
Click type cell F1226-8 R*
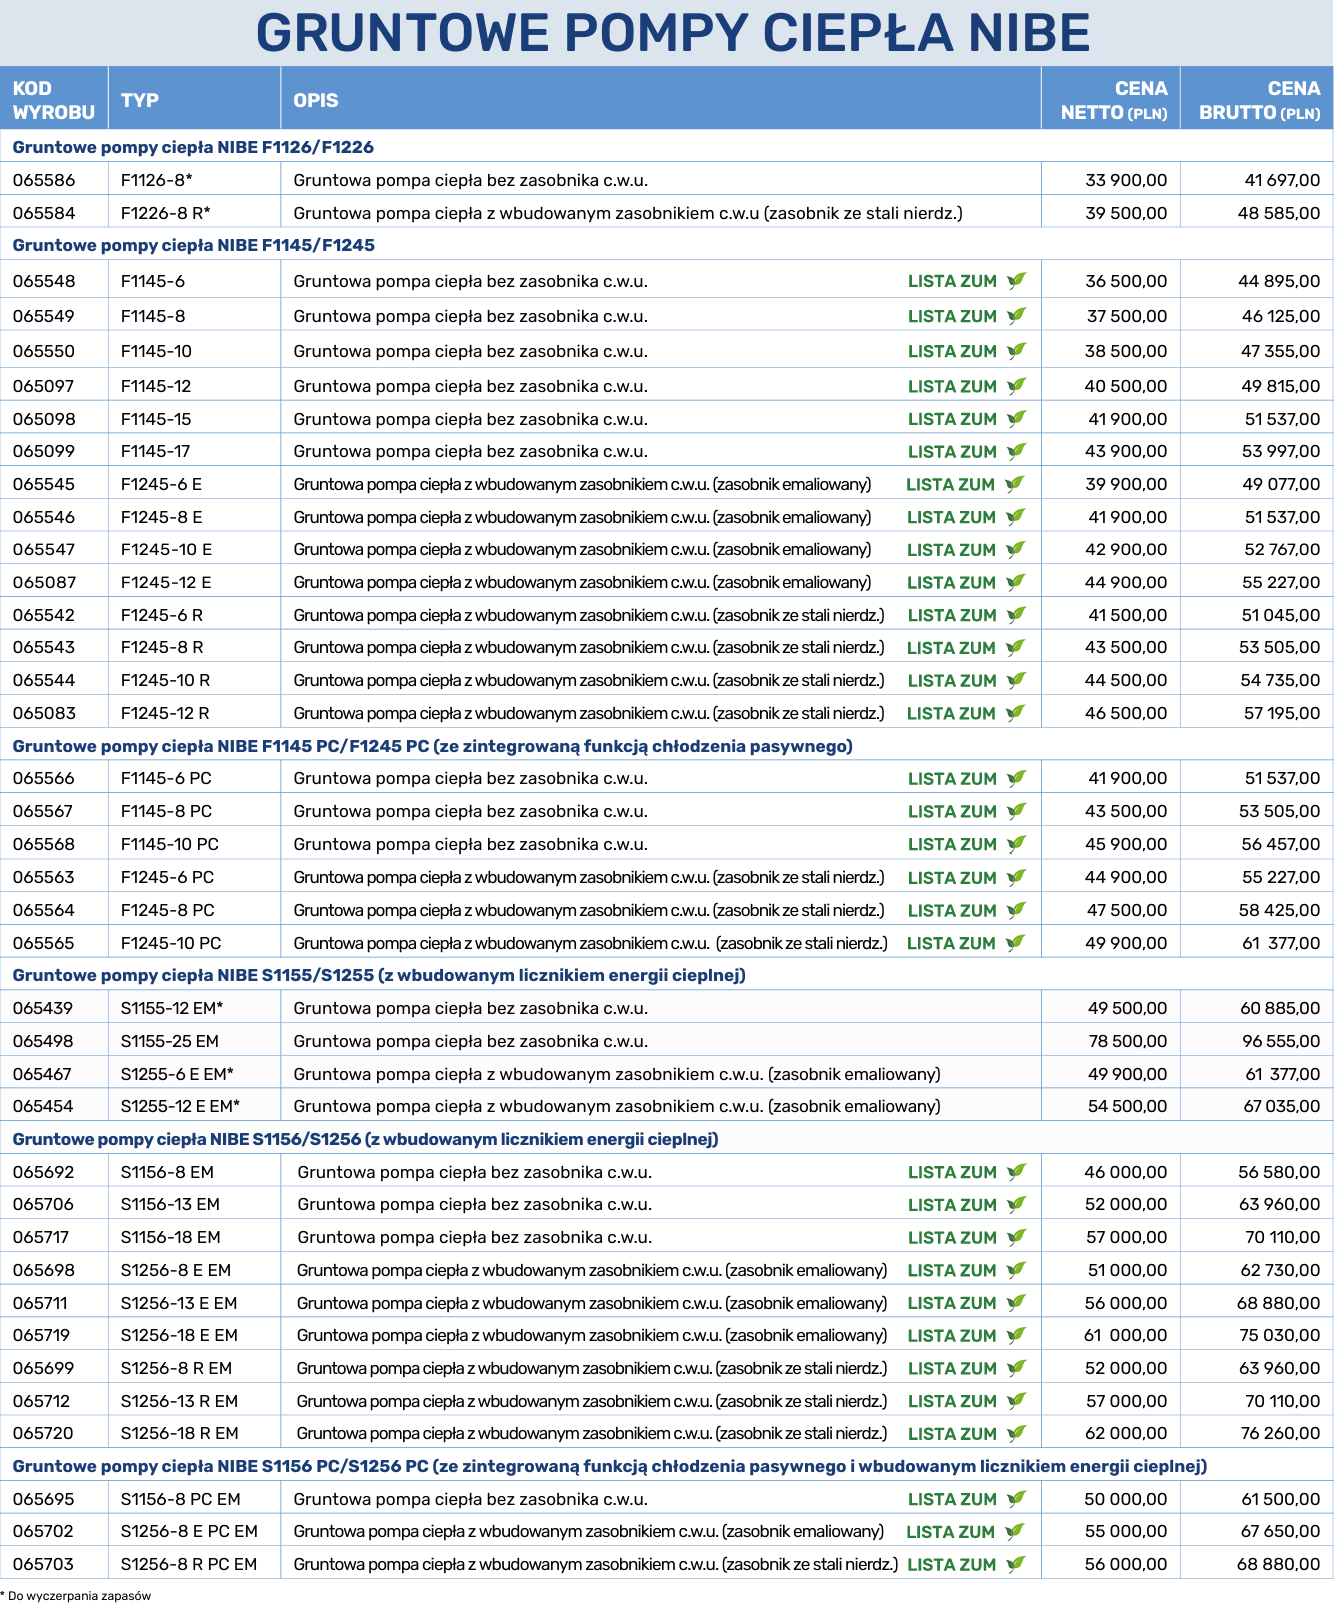166,213
